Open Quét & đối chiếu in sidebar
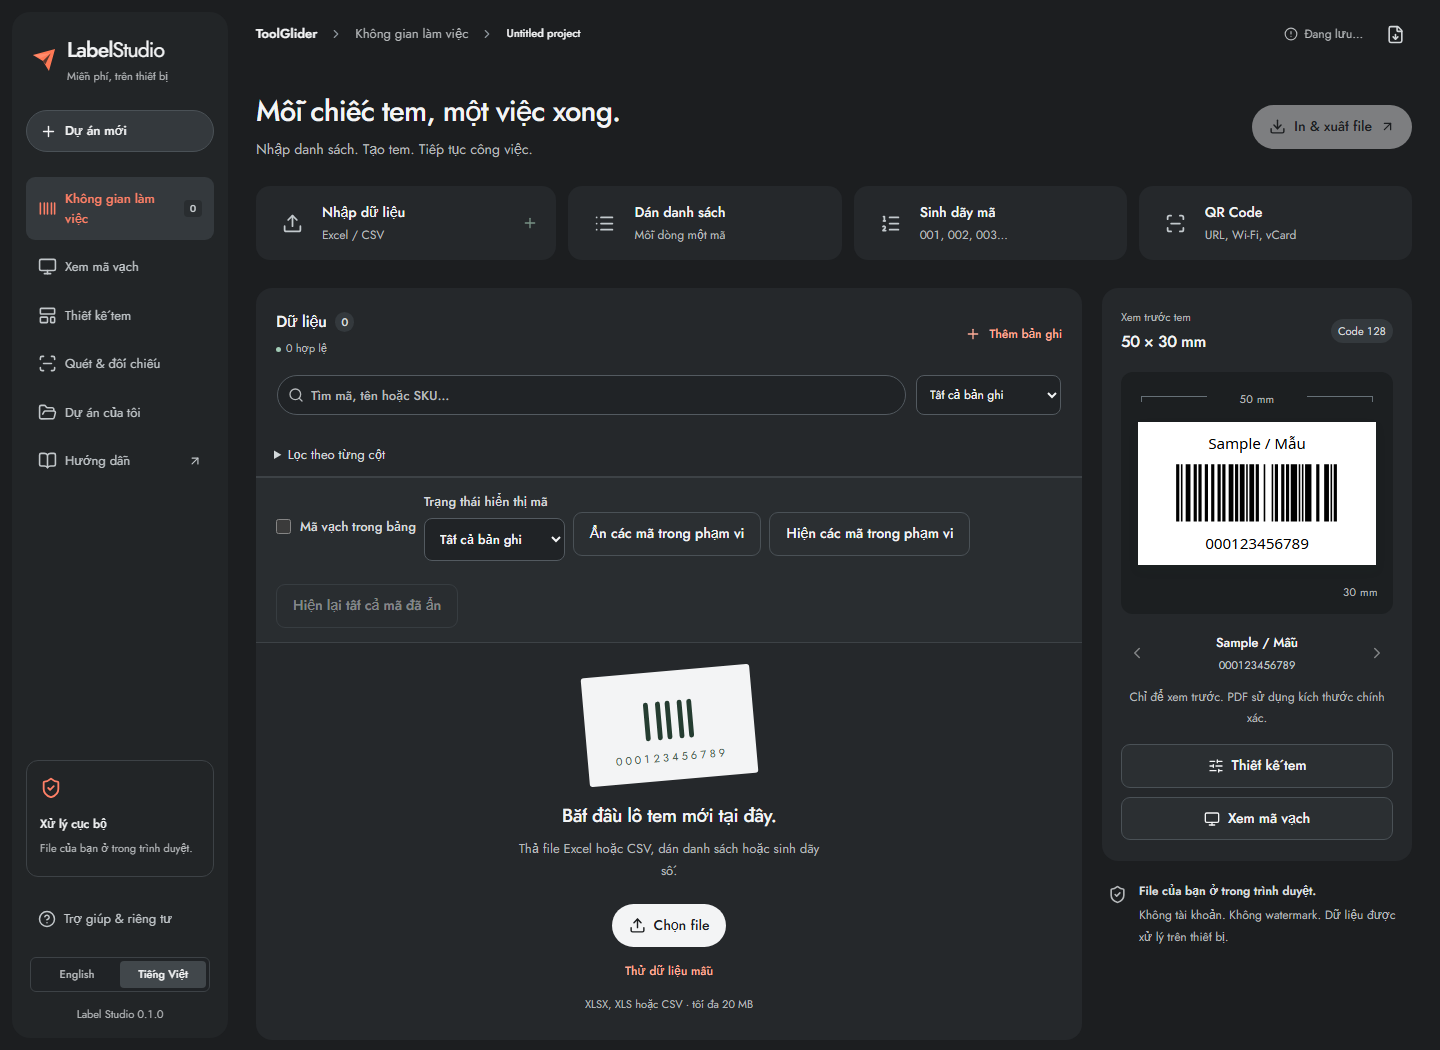 point(120,364)
